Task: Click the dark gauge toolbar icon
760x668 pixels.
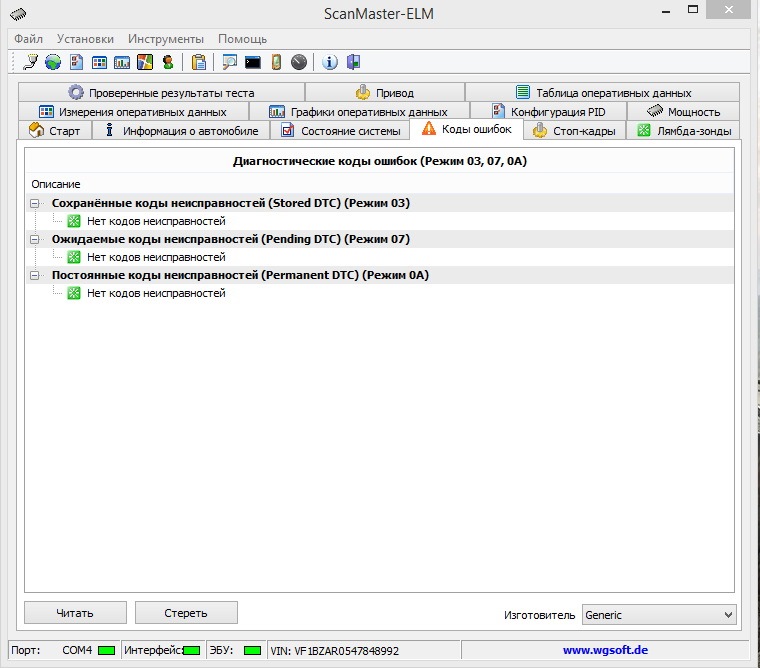Action: point(299,62)
